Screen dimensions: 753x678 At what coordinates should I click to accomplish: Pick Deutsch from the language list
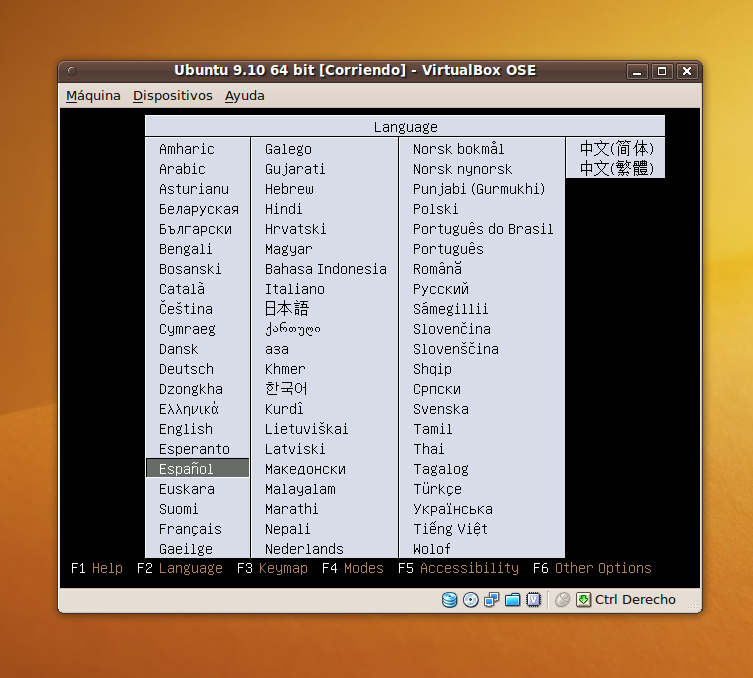tap(186, 369)
